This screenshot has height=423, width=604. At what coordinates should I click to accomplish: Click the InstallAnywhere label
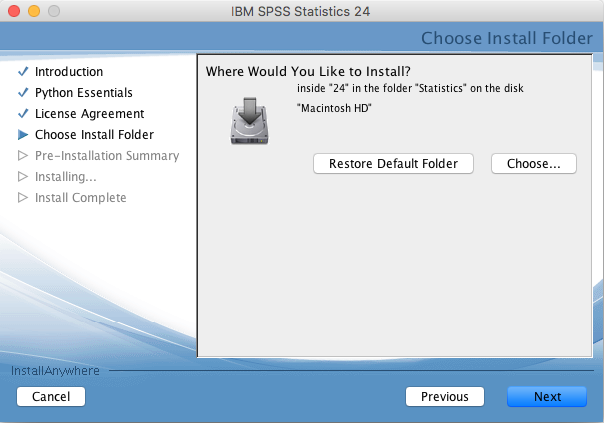tap(55, 371)
